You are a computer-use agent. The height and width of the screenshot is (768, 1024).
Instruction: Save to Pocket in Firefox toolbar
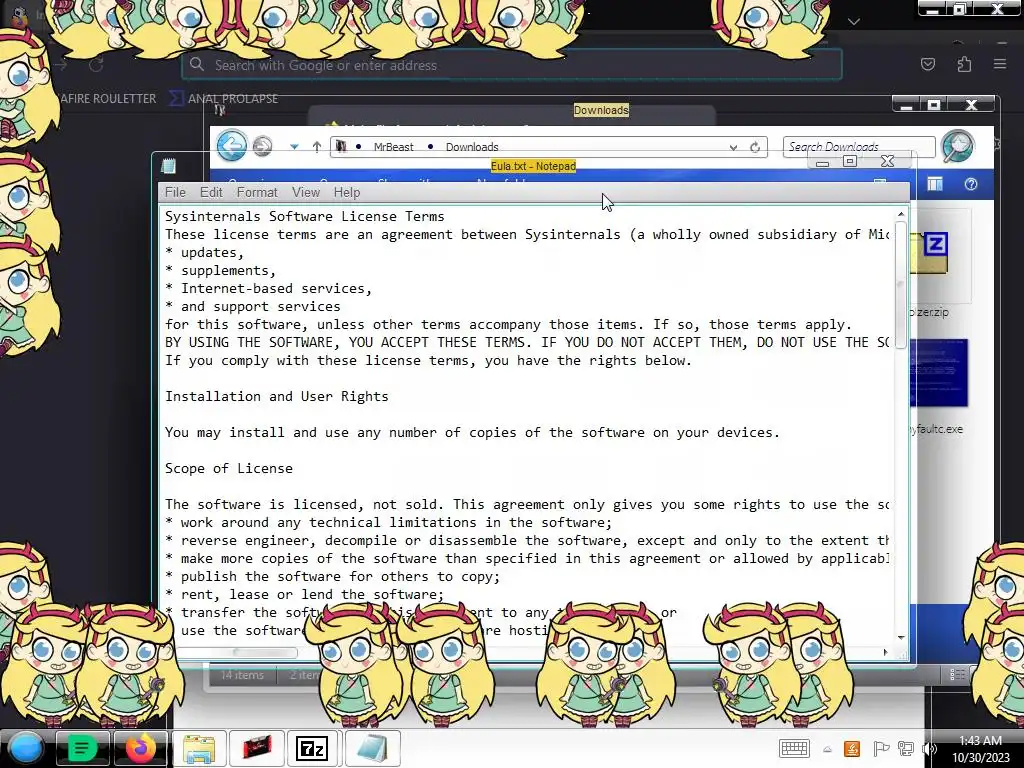(927, 64)
